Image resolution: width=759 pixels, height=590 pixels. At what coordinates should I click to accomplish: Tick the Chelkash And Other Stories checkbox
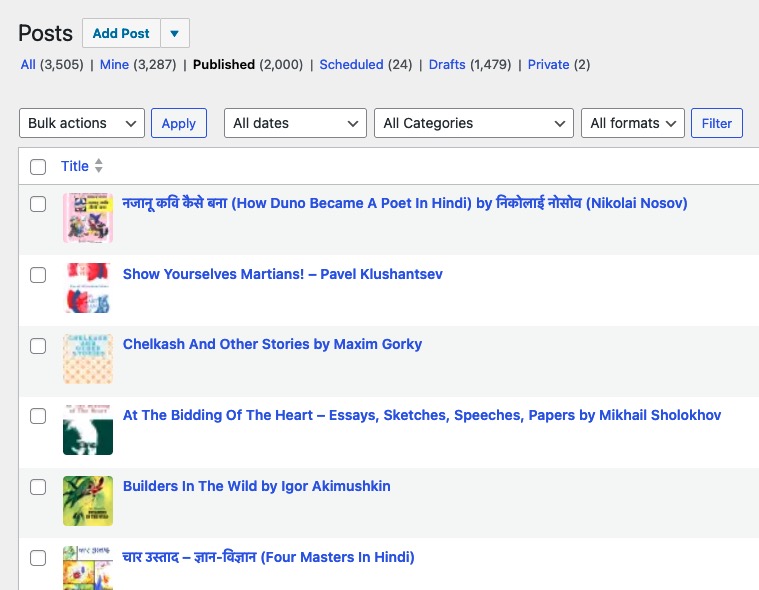coord(38,346)
